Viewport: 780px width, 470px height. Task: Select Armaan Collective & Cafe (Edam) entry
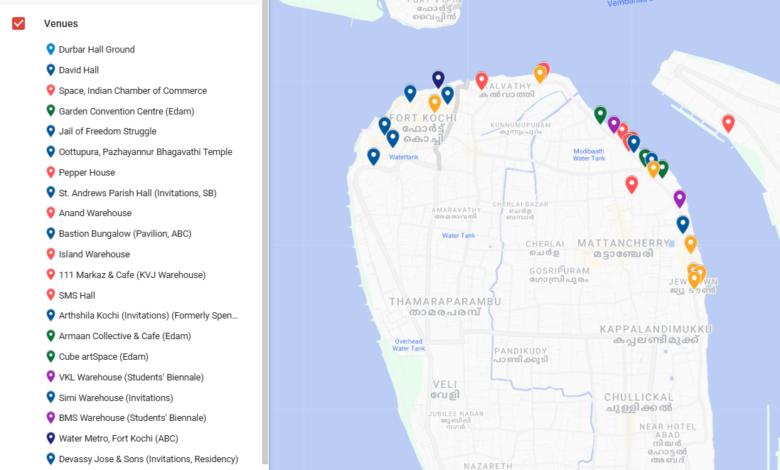coord(125,336)
